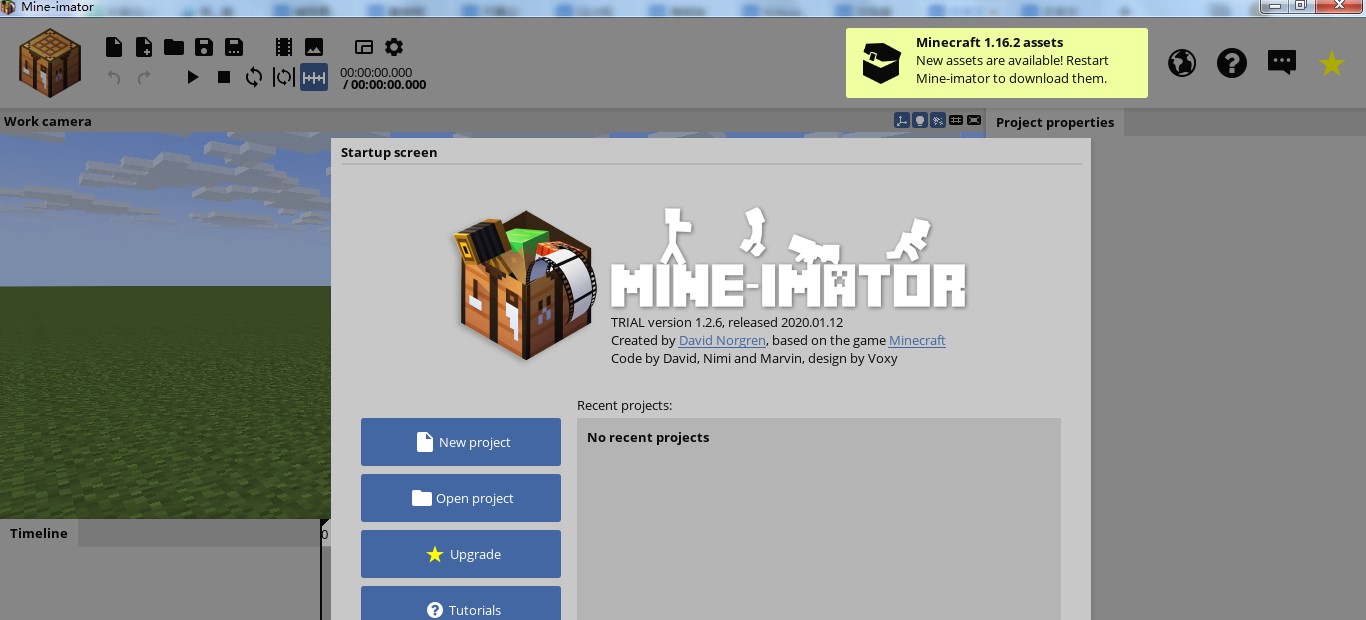Click the help question mark icon
The height and width of the screenshot is (620, 1366).
[1232, 63]
